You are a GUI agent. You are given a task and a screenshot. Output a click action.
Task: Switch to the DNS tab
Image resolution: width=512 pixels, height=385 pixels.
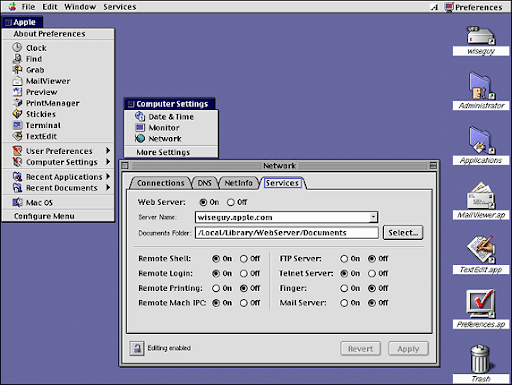point(204,183)
